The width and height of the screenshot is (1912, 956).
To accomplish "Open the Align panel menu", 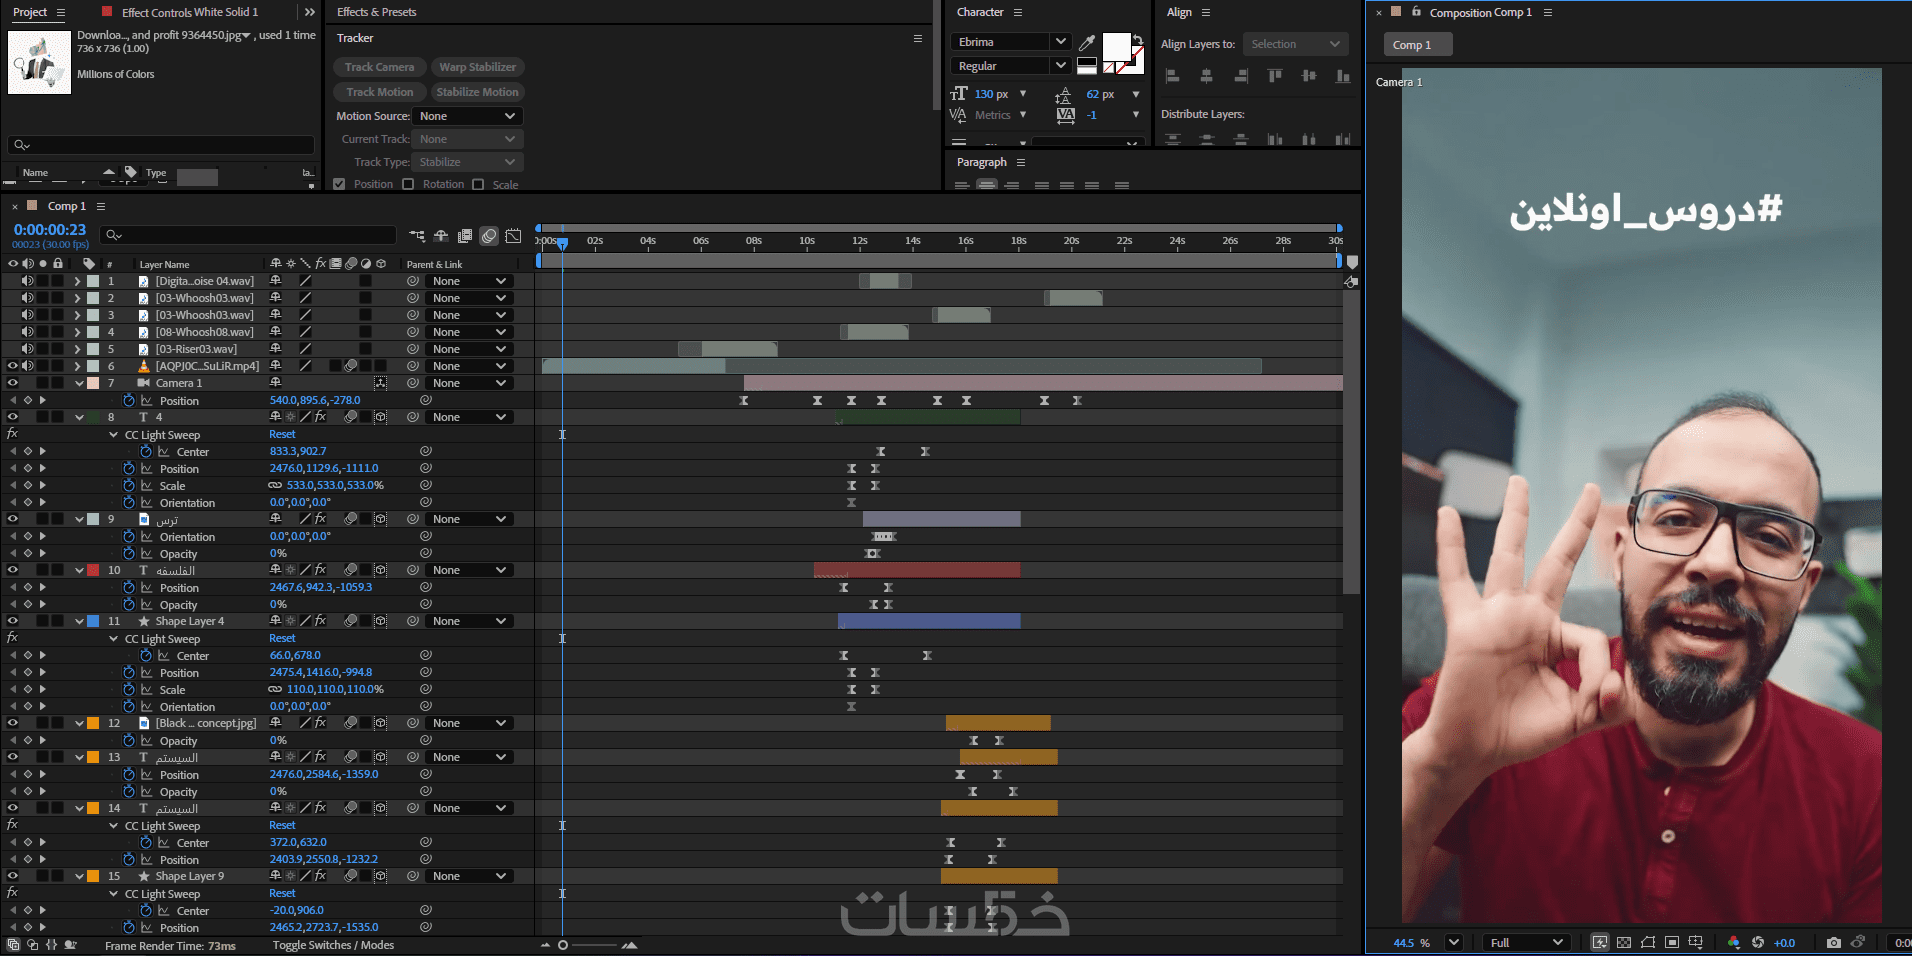I will coord(1206,12).
